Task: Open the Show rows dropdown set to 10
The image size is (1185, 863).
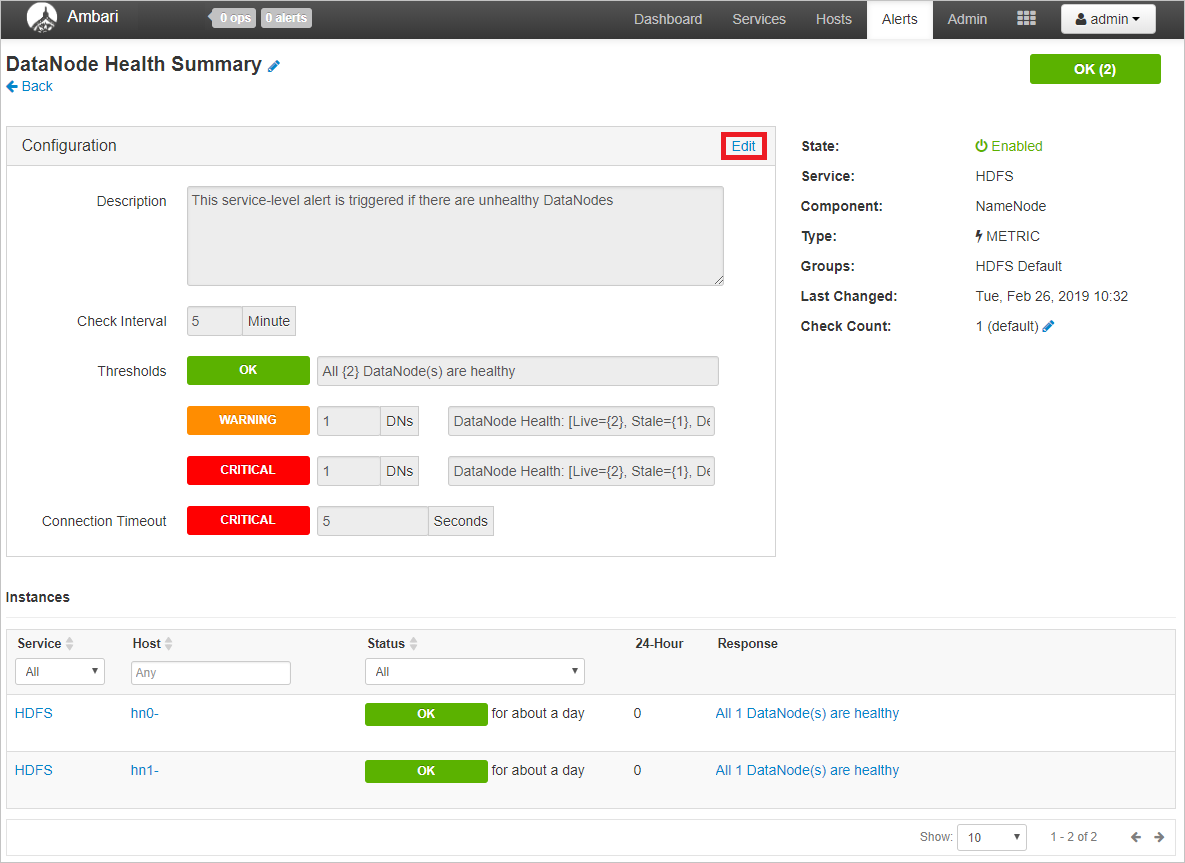Action: [x=991, y=837]
